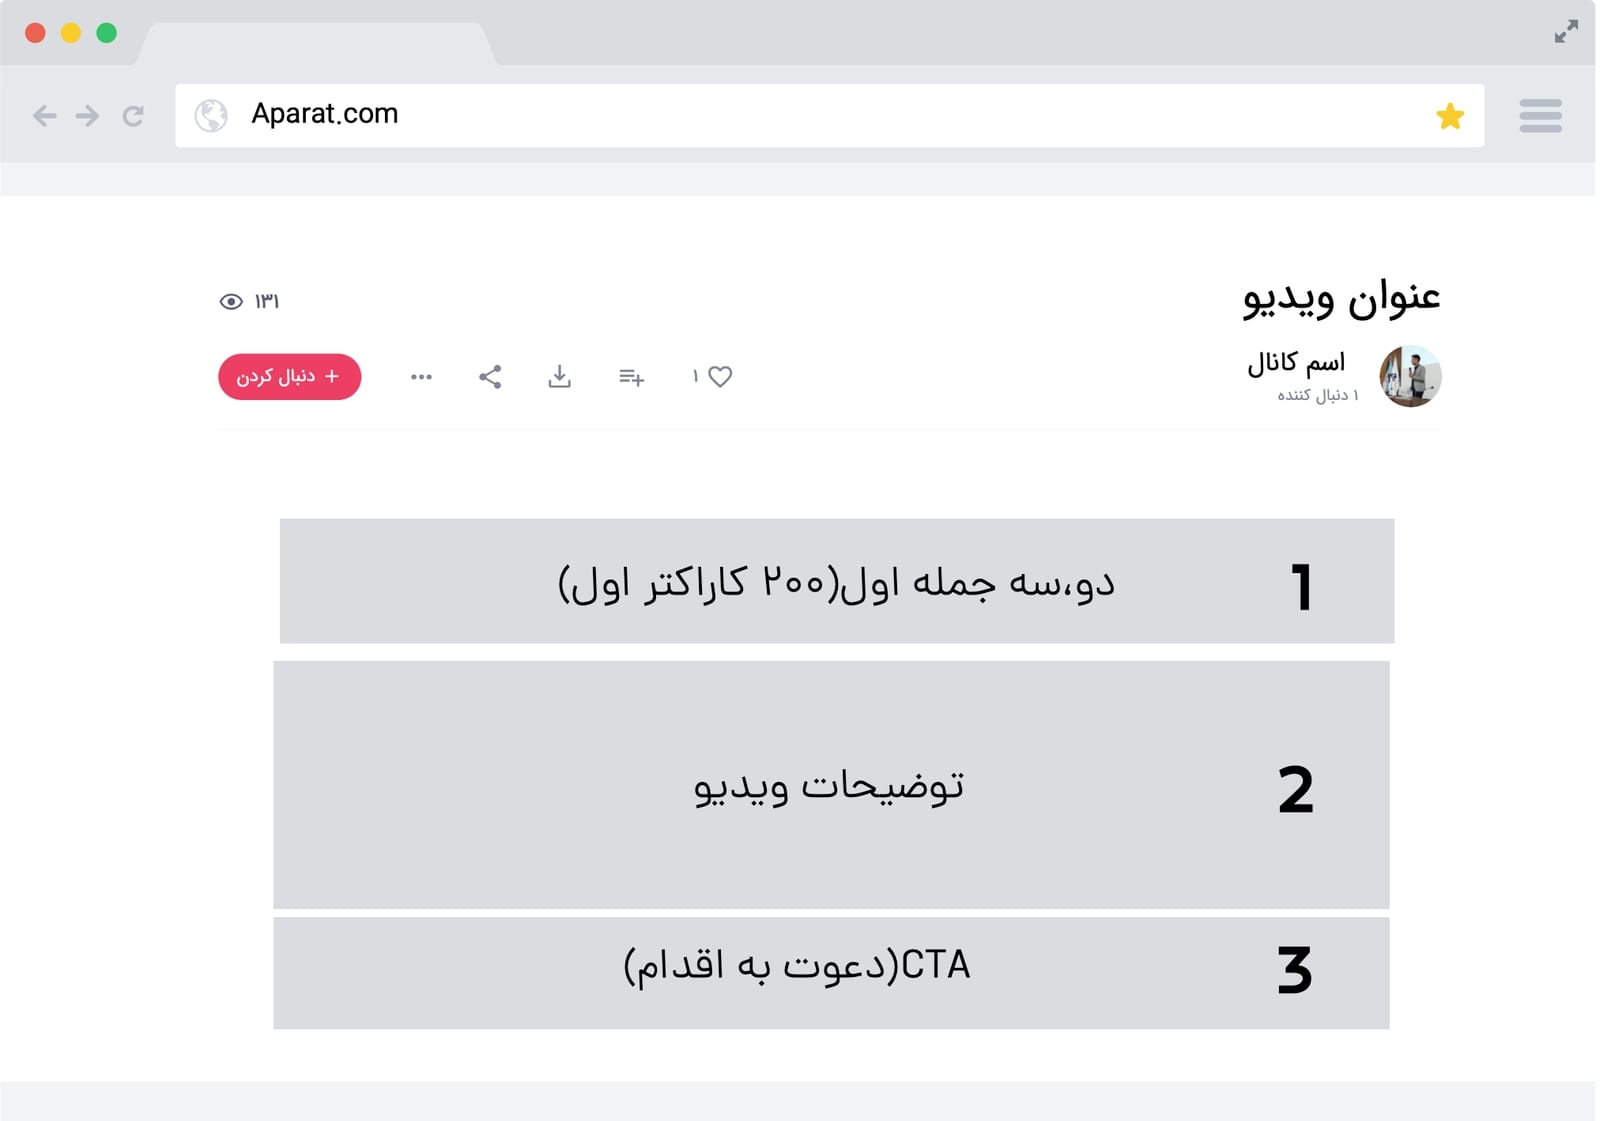Click the globe icon in the address bar

pyautogui.click(x=211, y=116)
